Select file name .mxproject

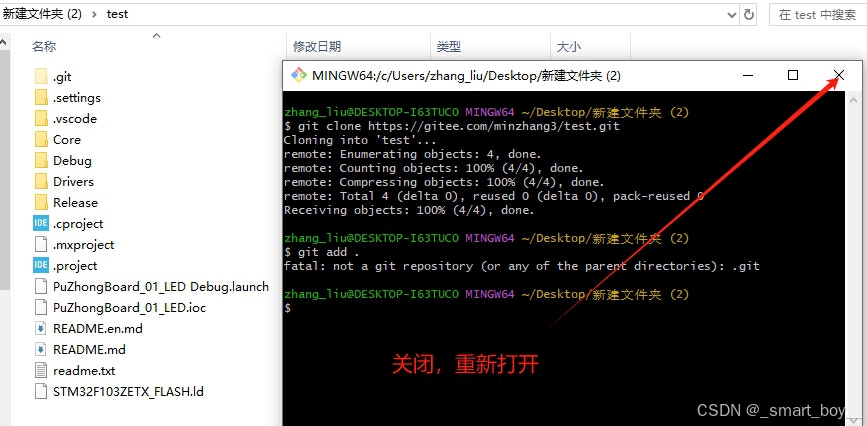[x=83, y=245]
